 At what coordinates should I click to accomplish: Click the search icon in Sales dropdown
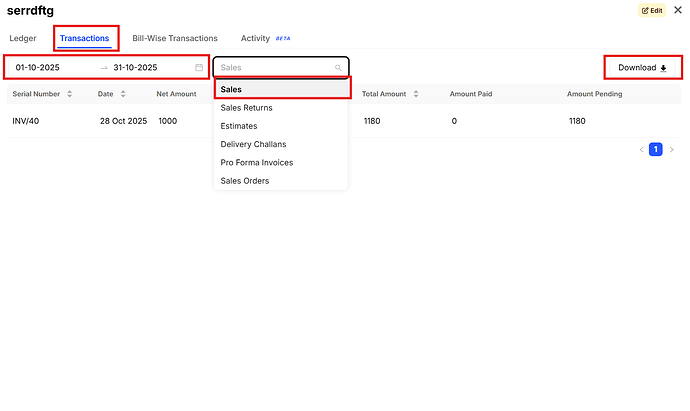pyautogui.click(x=338, y=68)
